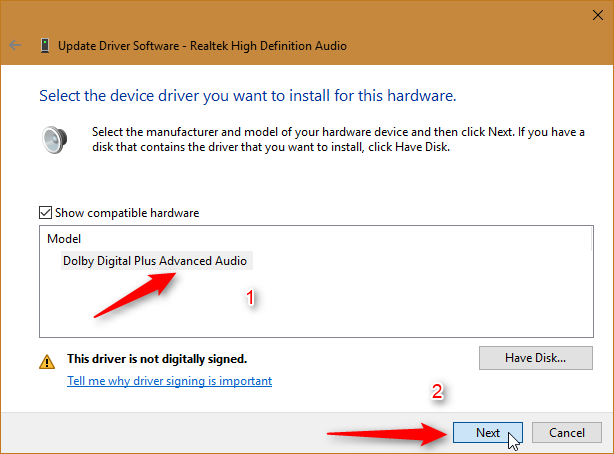Image resolution: width=614 pixels, height=454 pixels.
Task: Click Next to install the driver
Action: click(488, 432)
